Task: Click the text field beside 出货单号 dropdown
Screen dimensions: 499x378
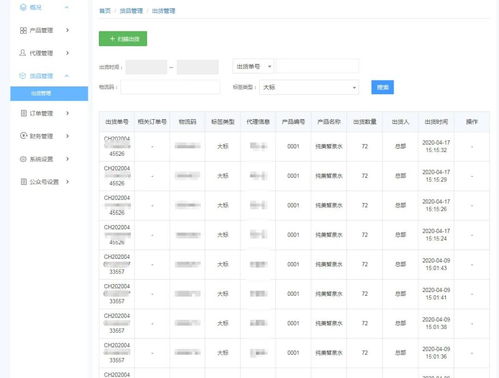Action: tap(317, 67)
